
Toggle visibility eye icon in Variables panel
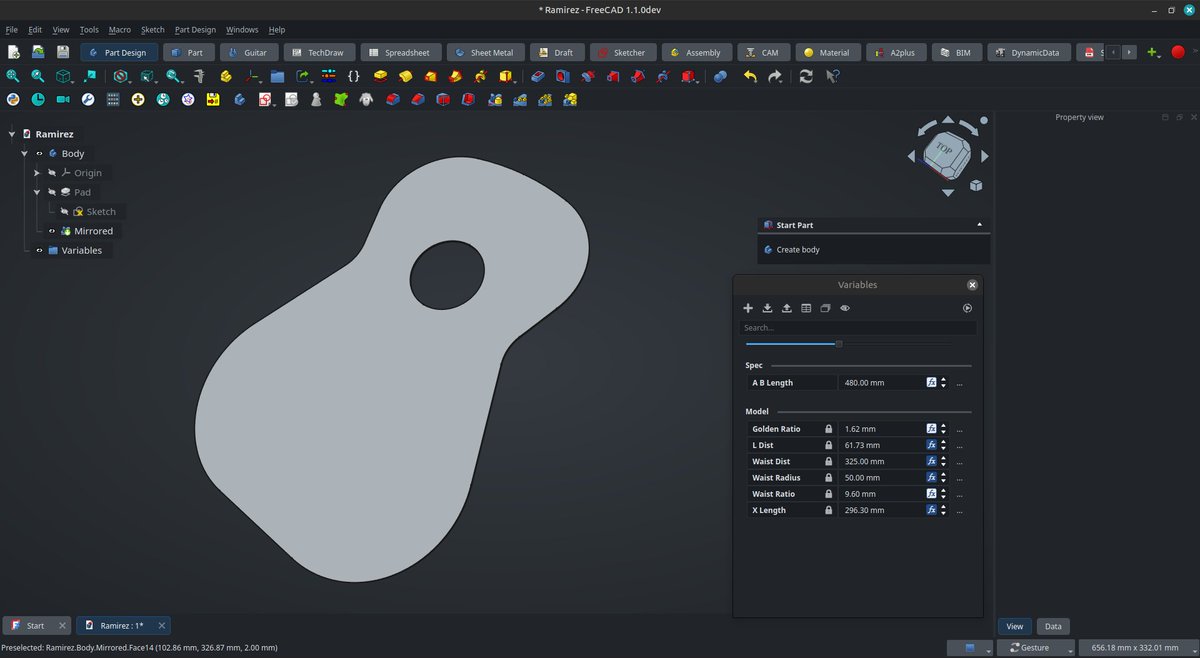tap(845, 308)
